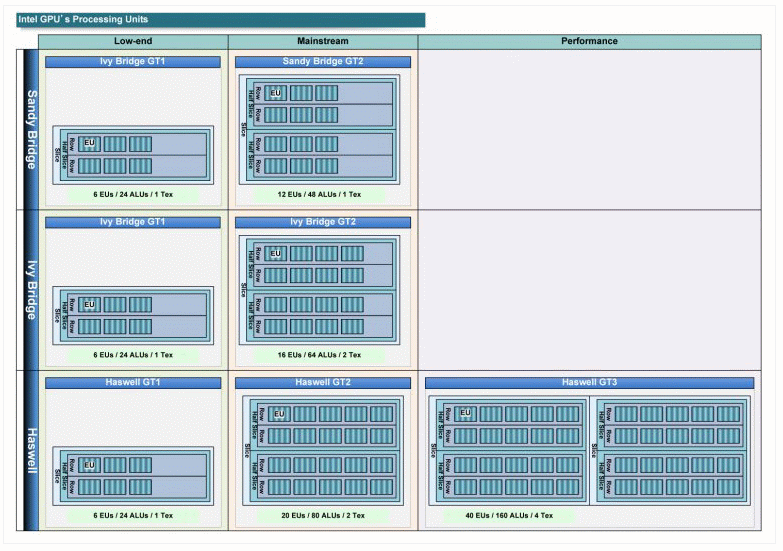The image size is (783, 551).
Task: Click the vertical "Sandy Bridge" row label
Action: pyautogui.click(x=31, y=129)
